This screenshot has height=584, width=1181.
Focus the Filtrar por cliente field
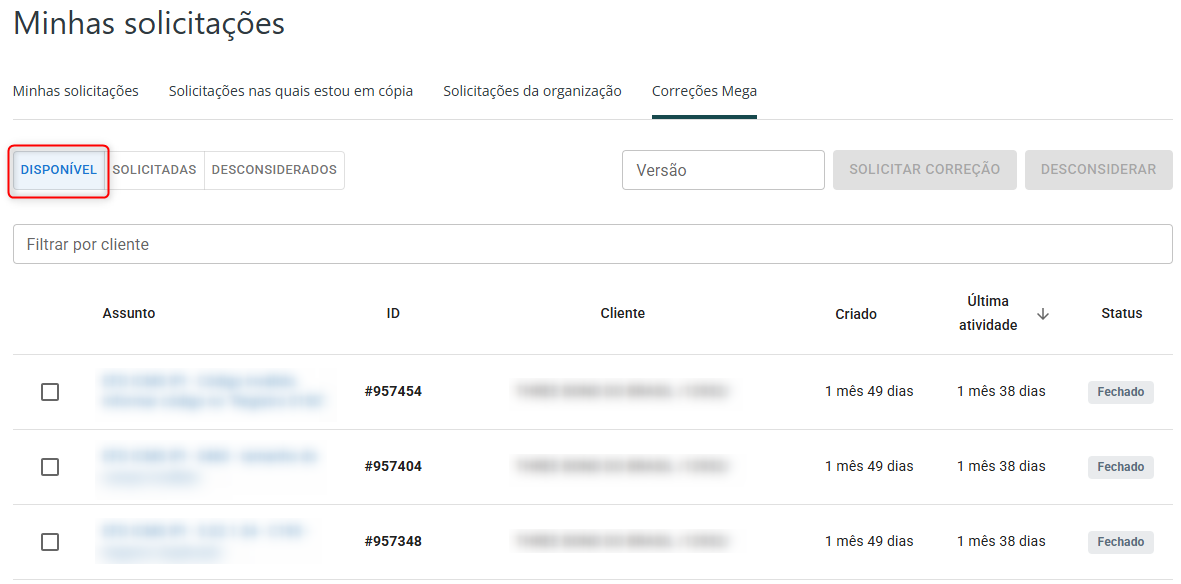592,244
